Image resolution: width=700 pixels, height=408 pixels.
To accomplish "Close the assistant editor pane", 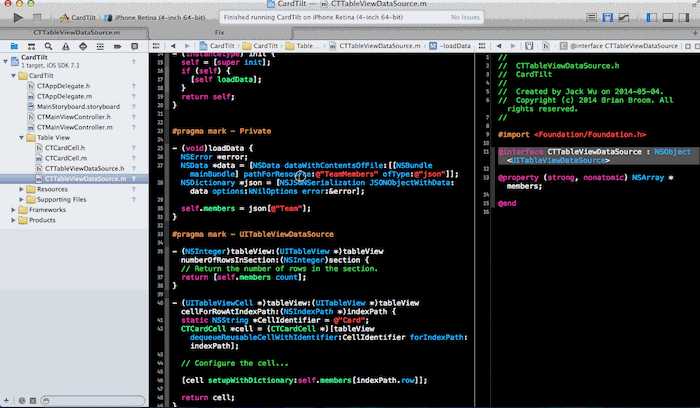I will coord(696,46).
